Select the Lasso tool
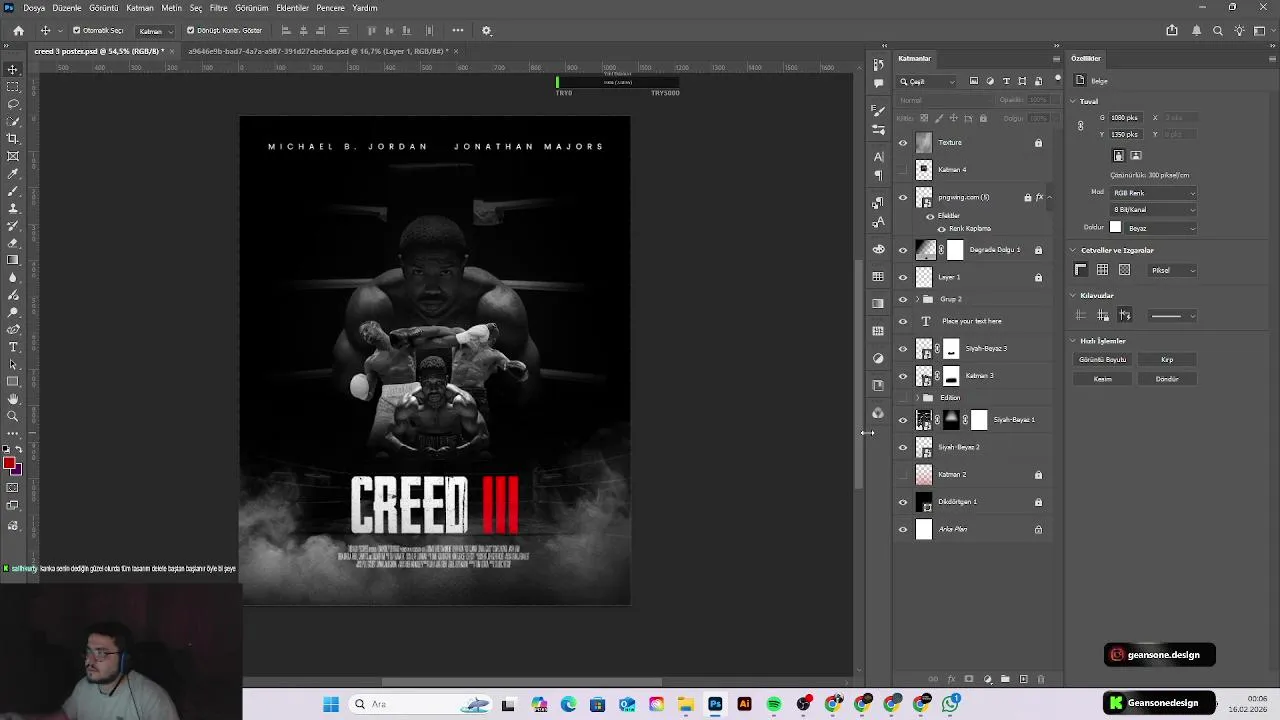The height and width of the screenshot is (720, 1280). coord(13,104)
